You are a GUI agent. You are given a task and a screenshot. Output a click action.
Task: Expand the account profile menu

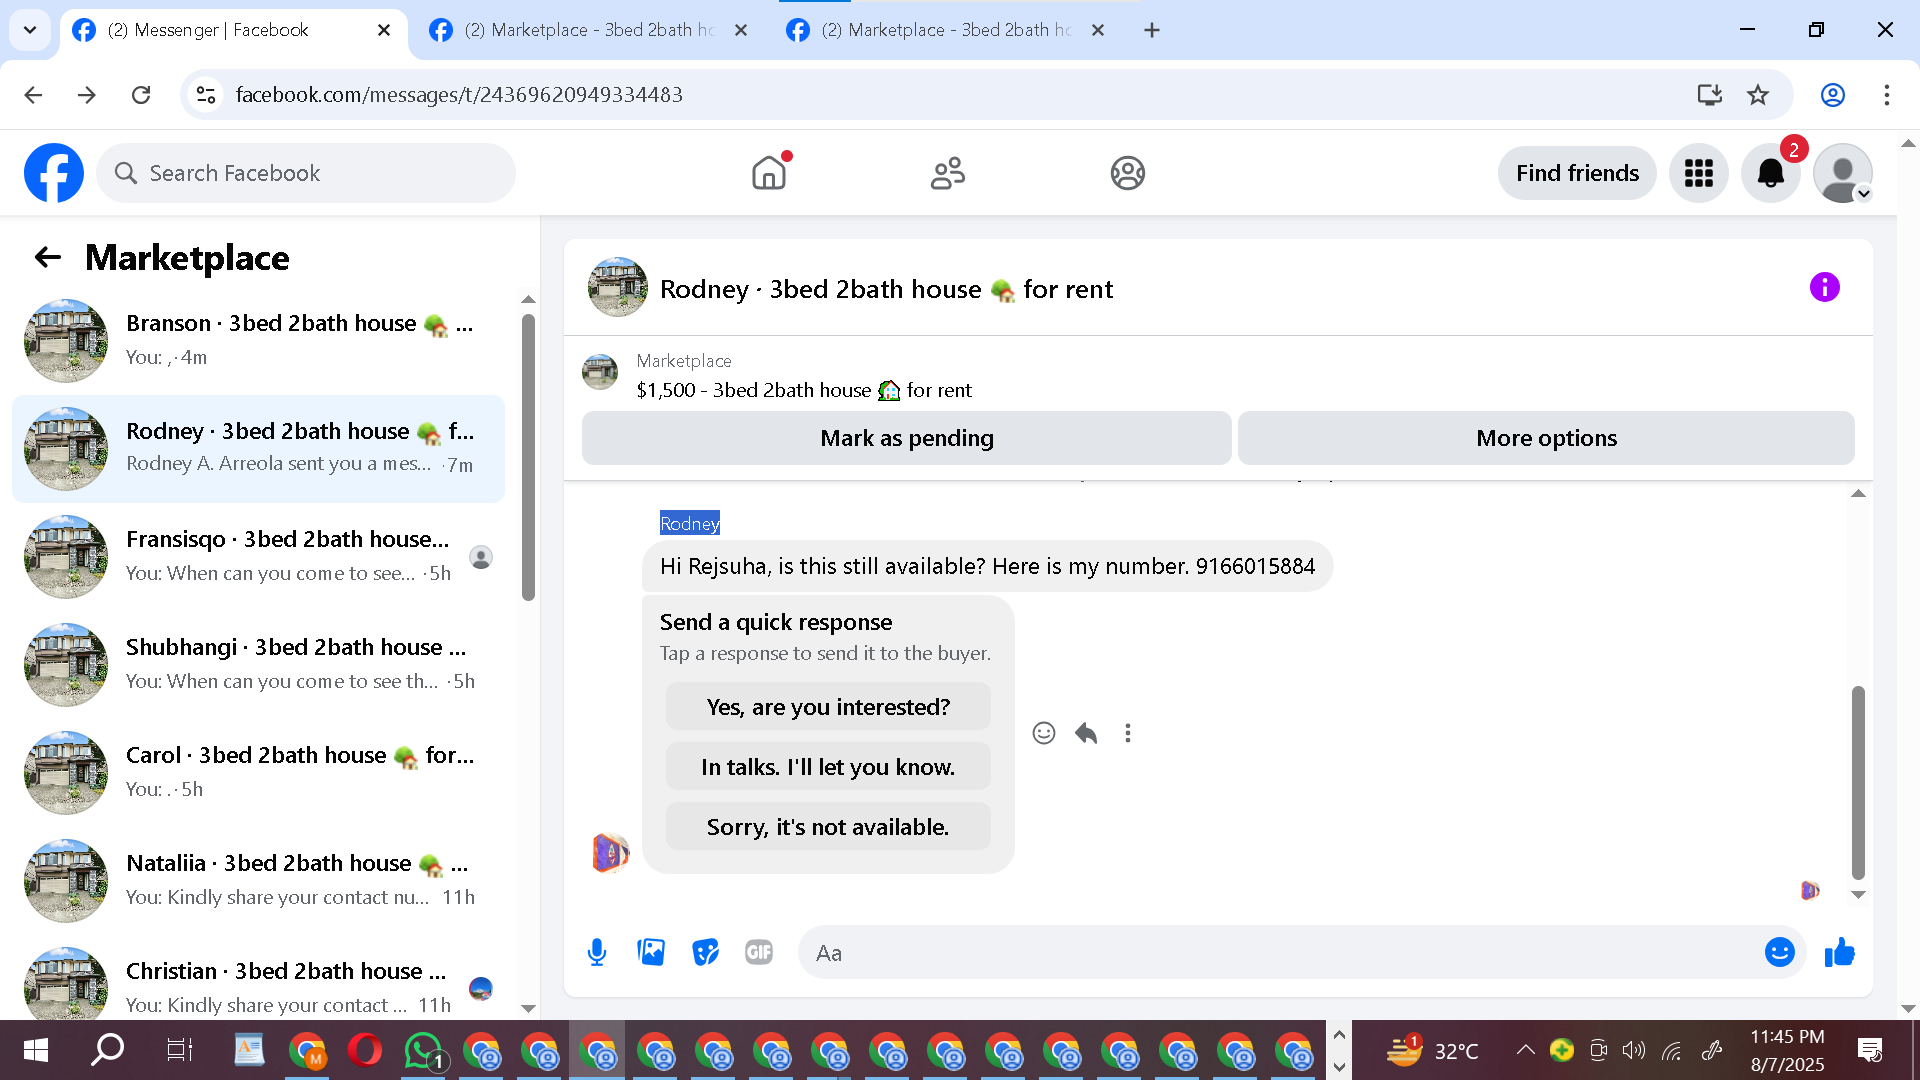point(1842,173)
